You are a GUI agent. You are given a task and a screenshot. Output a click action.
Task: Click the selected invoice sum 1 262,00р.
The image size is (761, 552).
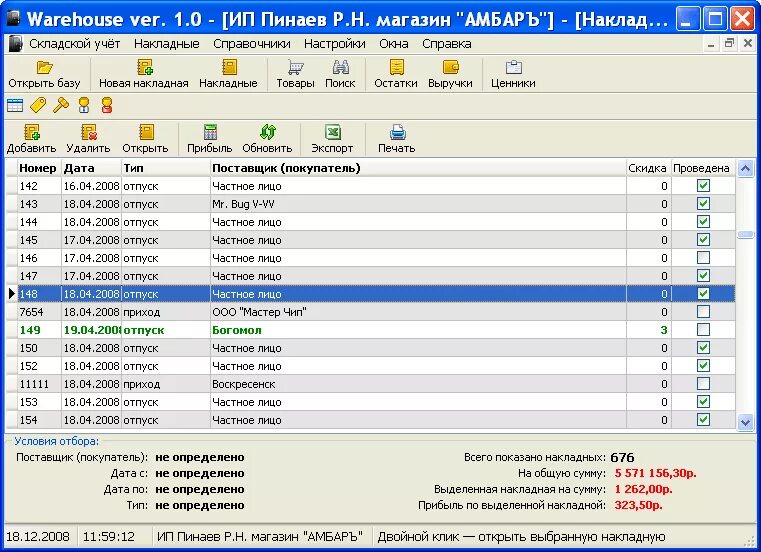(643, 489)
